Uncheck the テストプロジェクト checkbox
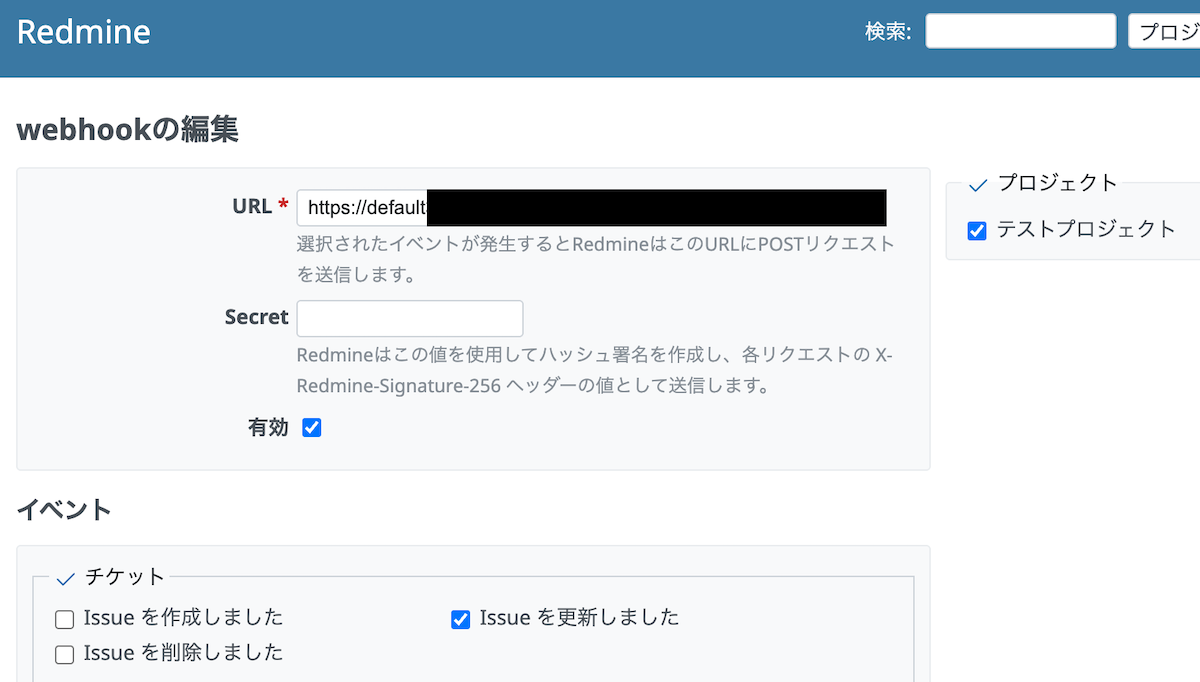Viewport: 1200px width, 682px height. 977,231
